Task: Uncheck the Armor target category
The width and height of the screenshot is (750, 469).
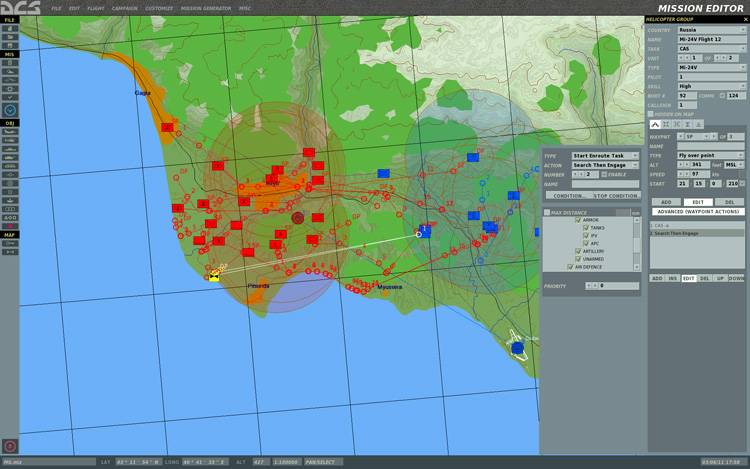Action: click(578, 220)
